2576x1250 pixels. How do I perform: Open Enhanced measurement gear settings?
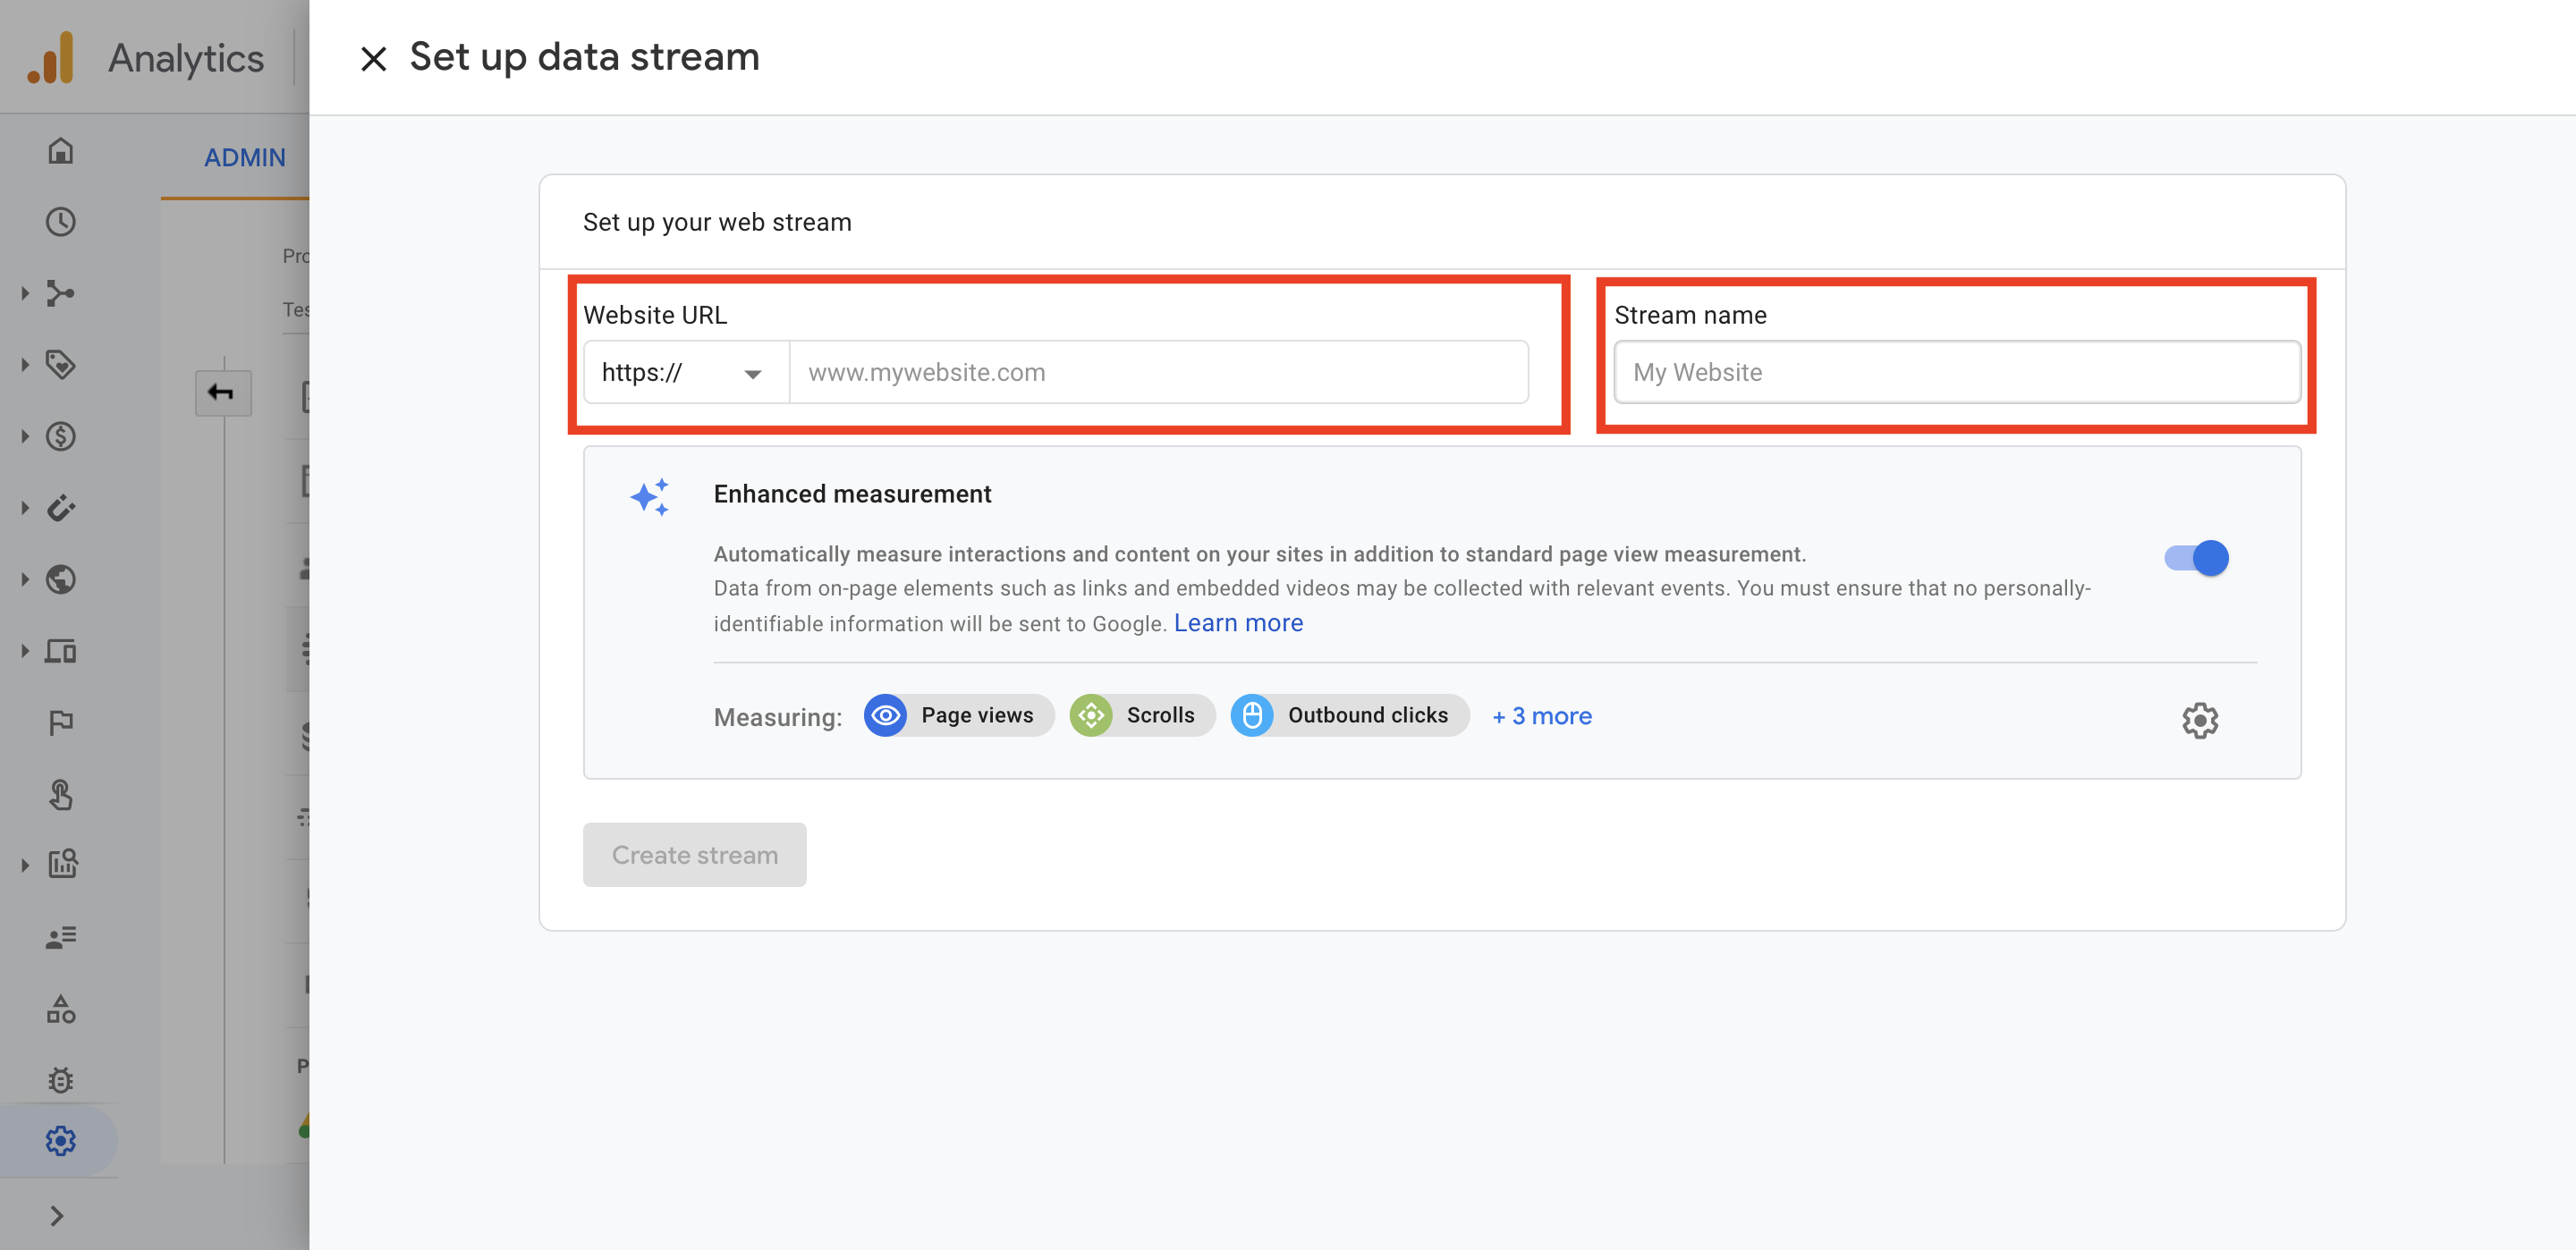click(x=2199, y=720)
